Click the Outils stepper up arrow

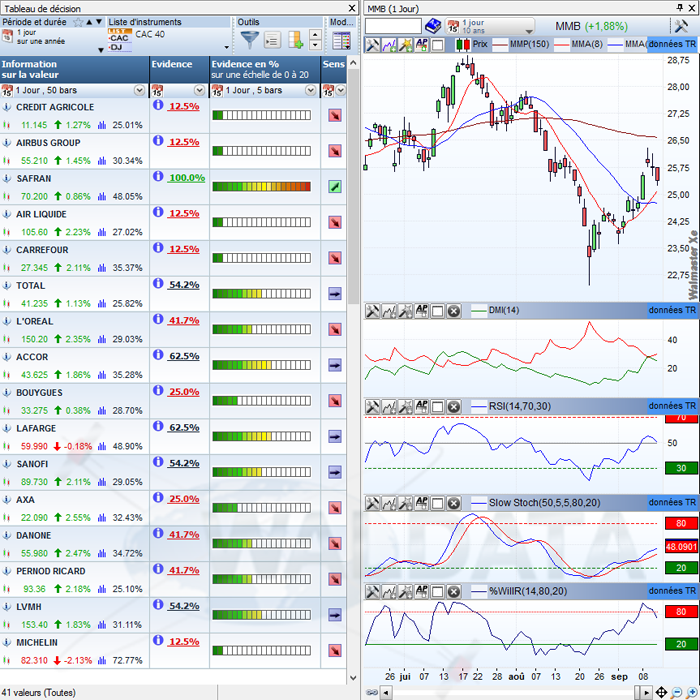(315, 35)
